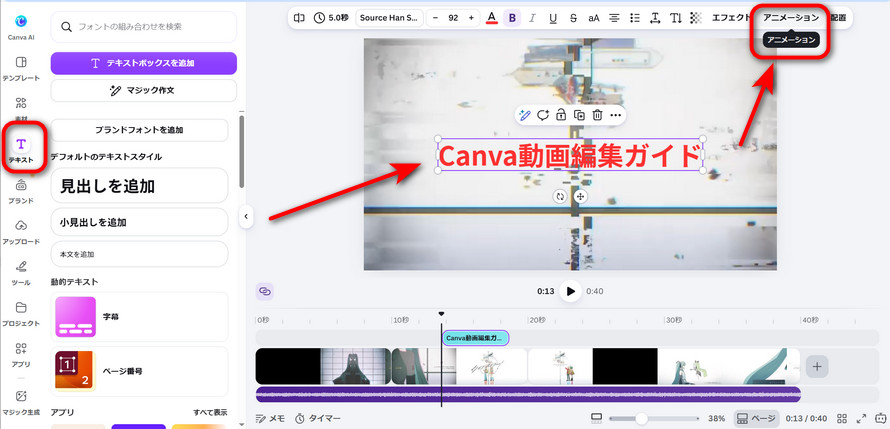
Task: Open the red text color picker
Action: [492, 18]
